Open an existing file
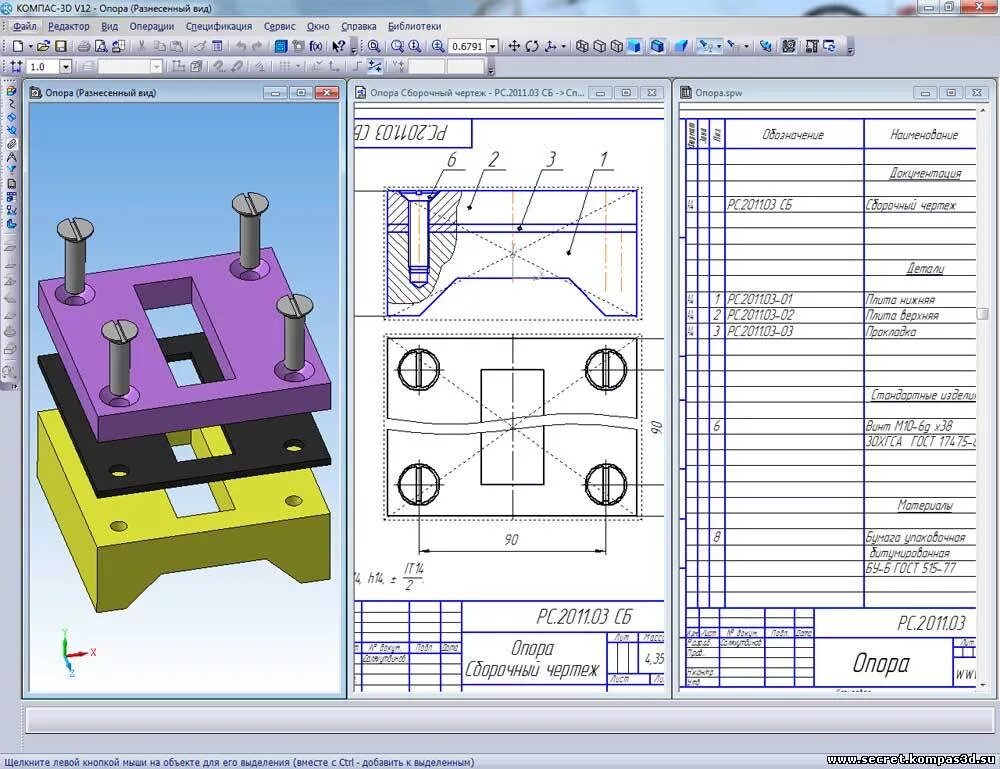 [x=43, y=46]
